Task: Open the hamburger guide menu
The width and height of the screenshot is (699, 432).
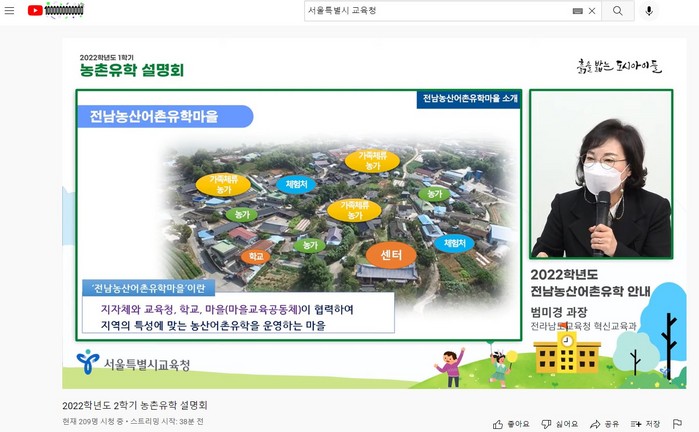Action: (10, 10)
